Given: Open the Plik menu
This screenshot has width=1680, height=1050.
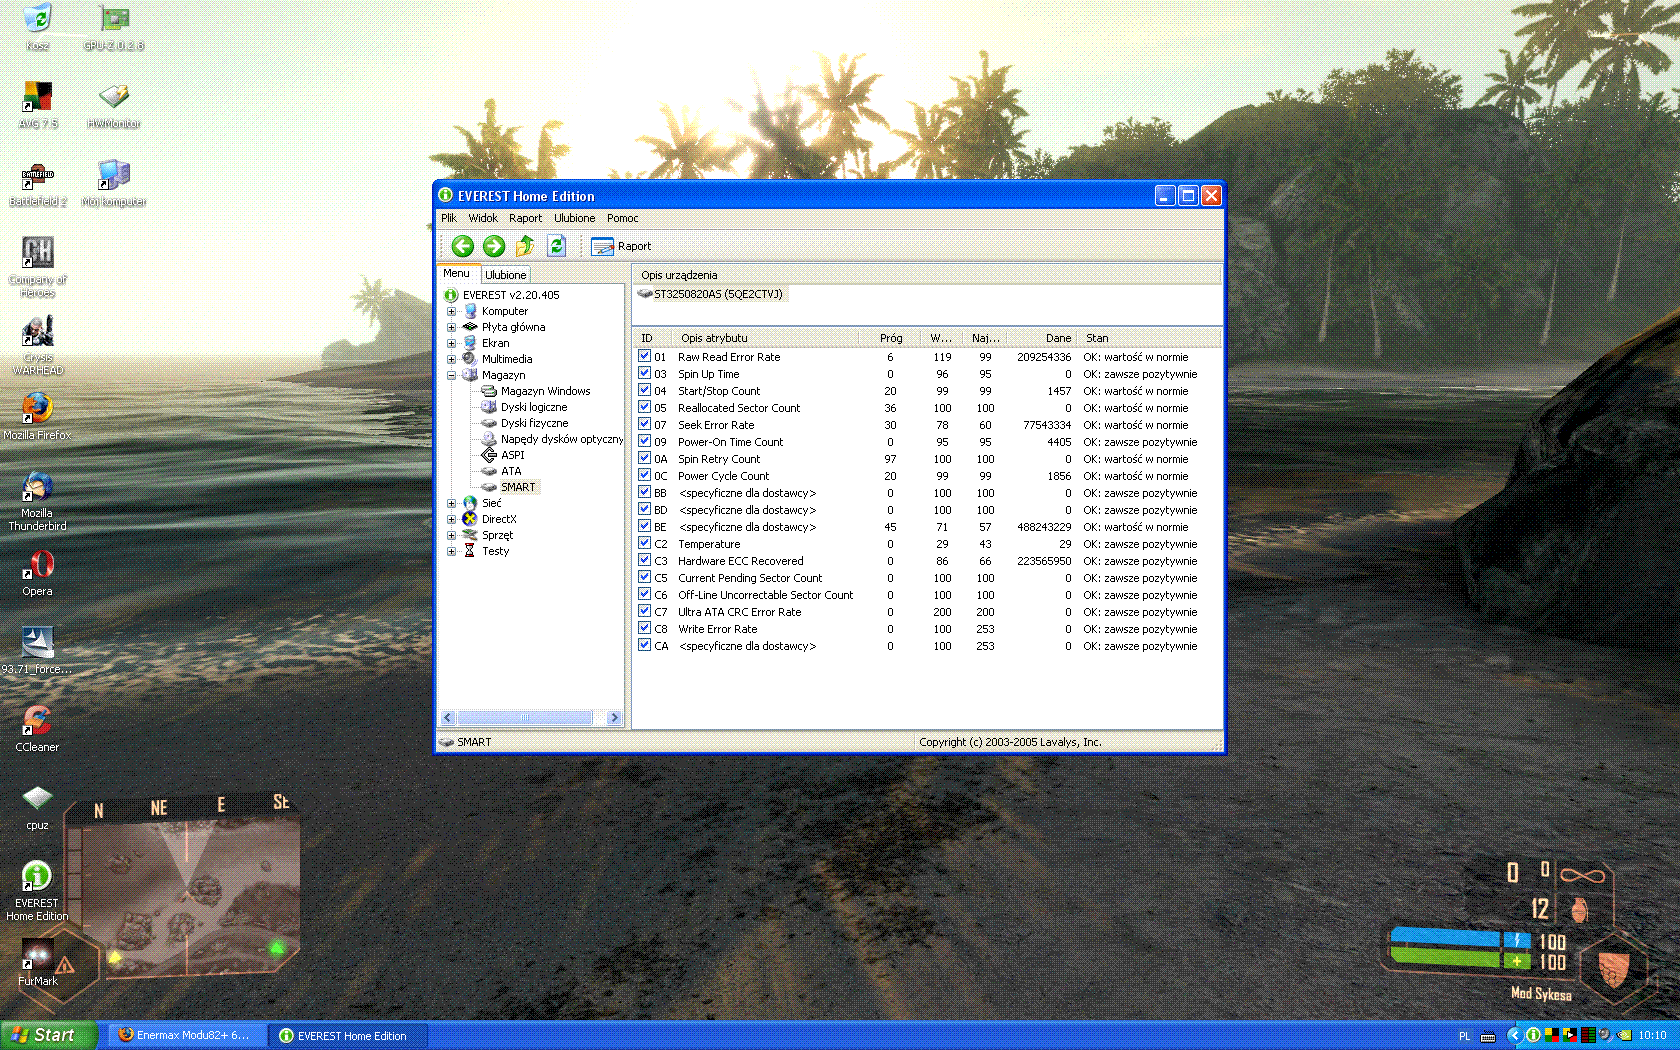Looking at the screenshot, I should click(449, 218).
